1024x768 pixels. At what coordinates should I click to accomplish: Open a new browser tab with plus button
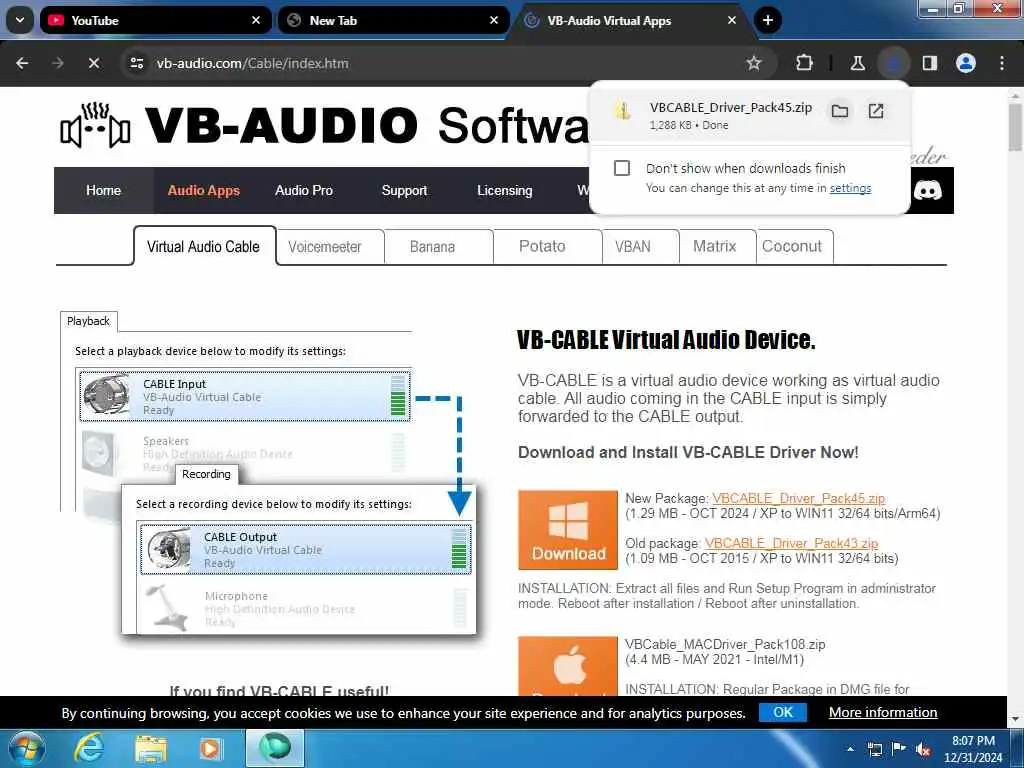click(x=768, y=20)
